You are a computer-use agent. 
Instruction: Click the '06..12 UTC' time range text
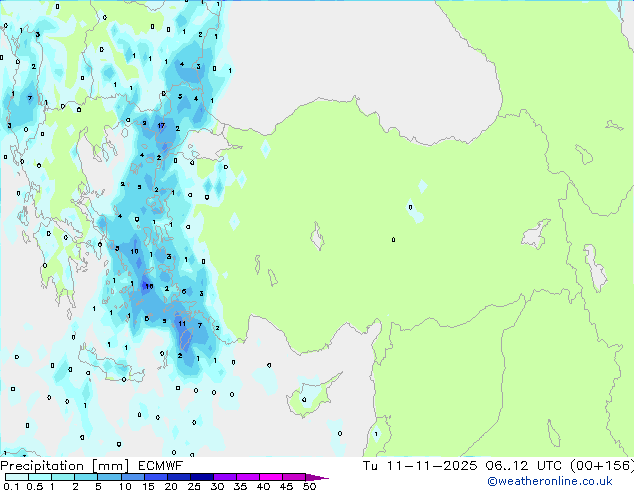(524, 466)
